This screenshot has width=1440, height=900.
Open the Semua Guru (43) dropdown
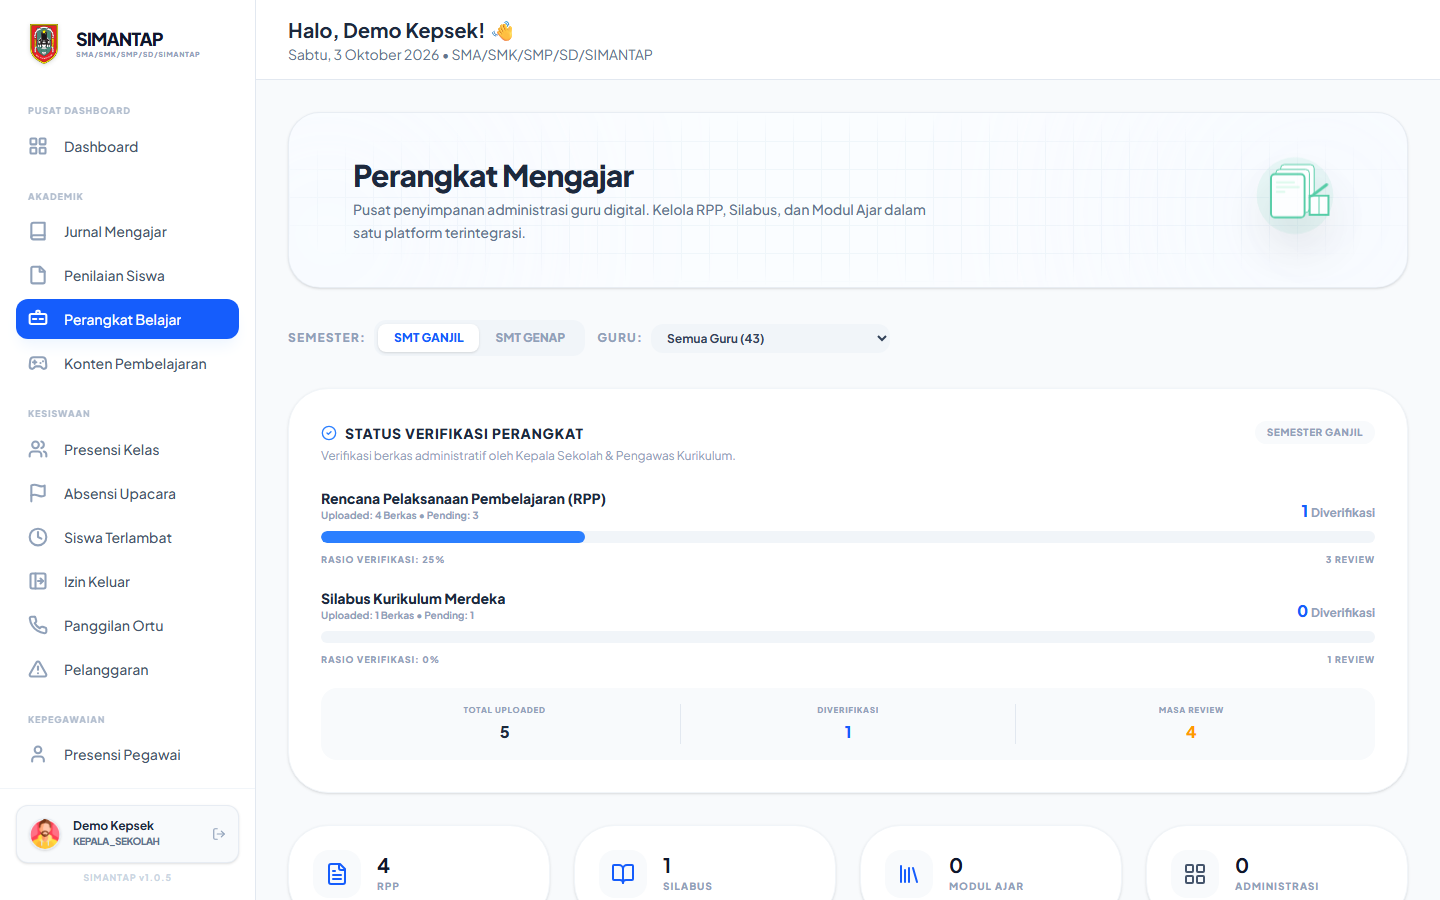tap(771, 338)
